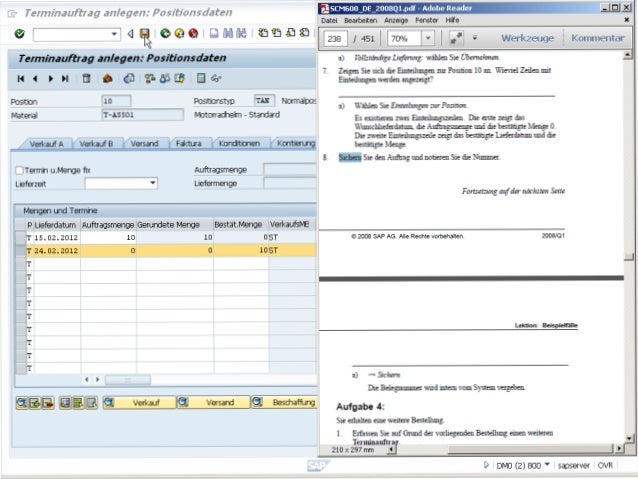Image resolution: width=638 pixels, height=479 pixels.
Task: Open Anzeige menu in Adobe Reader
Action: (396, 20)
